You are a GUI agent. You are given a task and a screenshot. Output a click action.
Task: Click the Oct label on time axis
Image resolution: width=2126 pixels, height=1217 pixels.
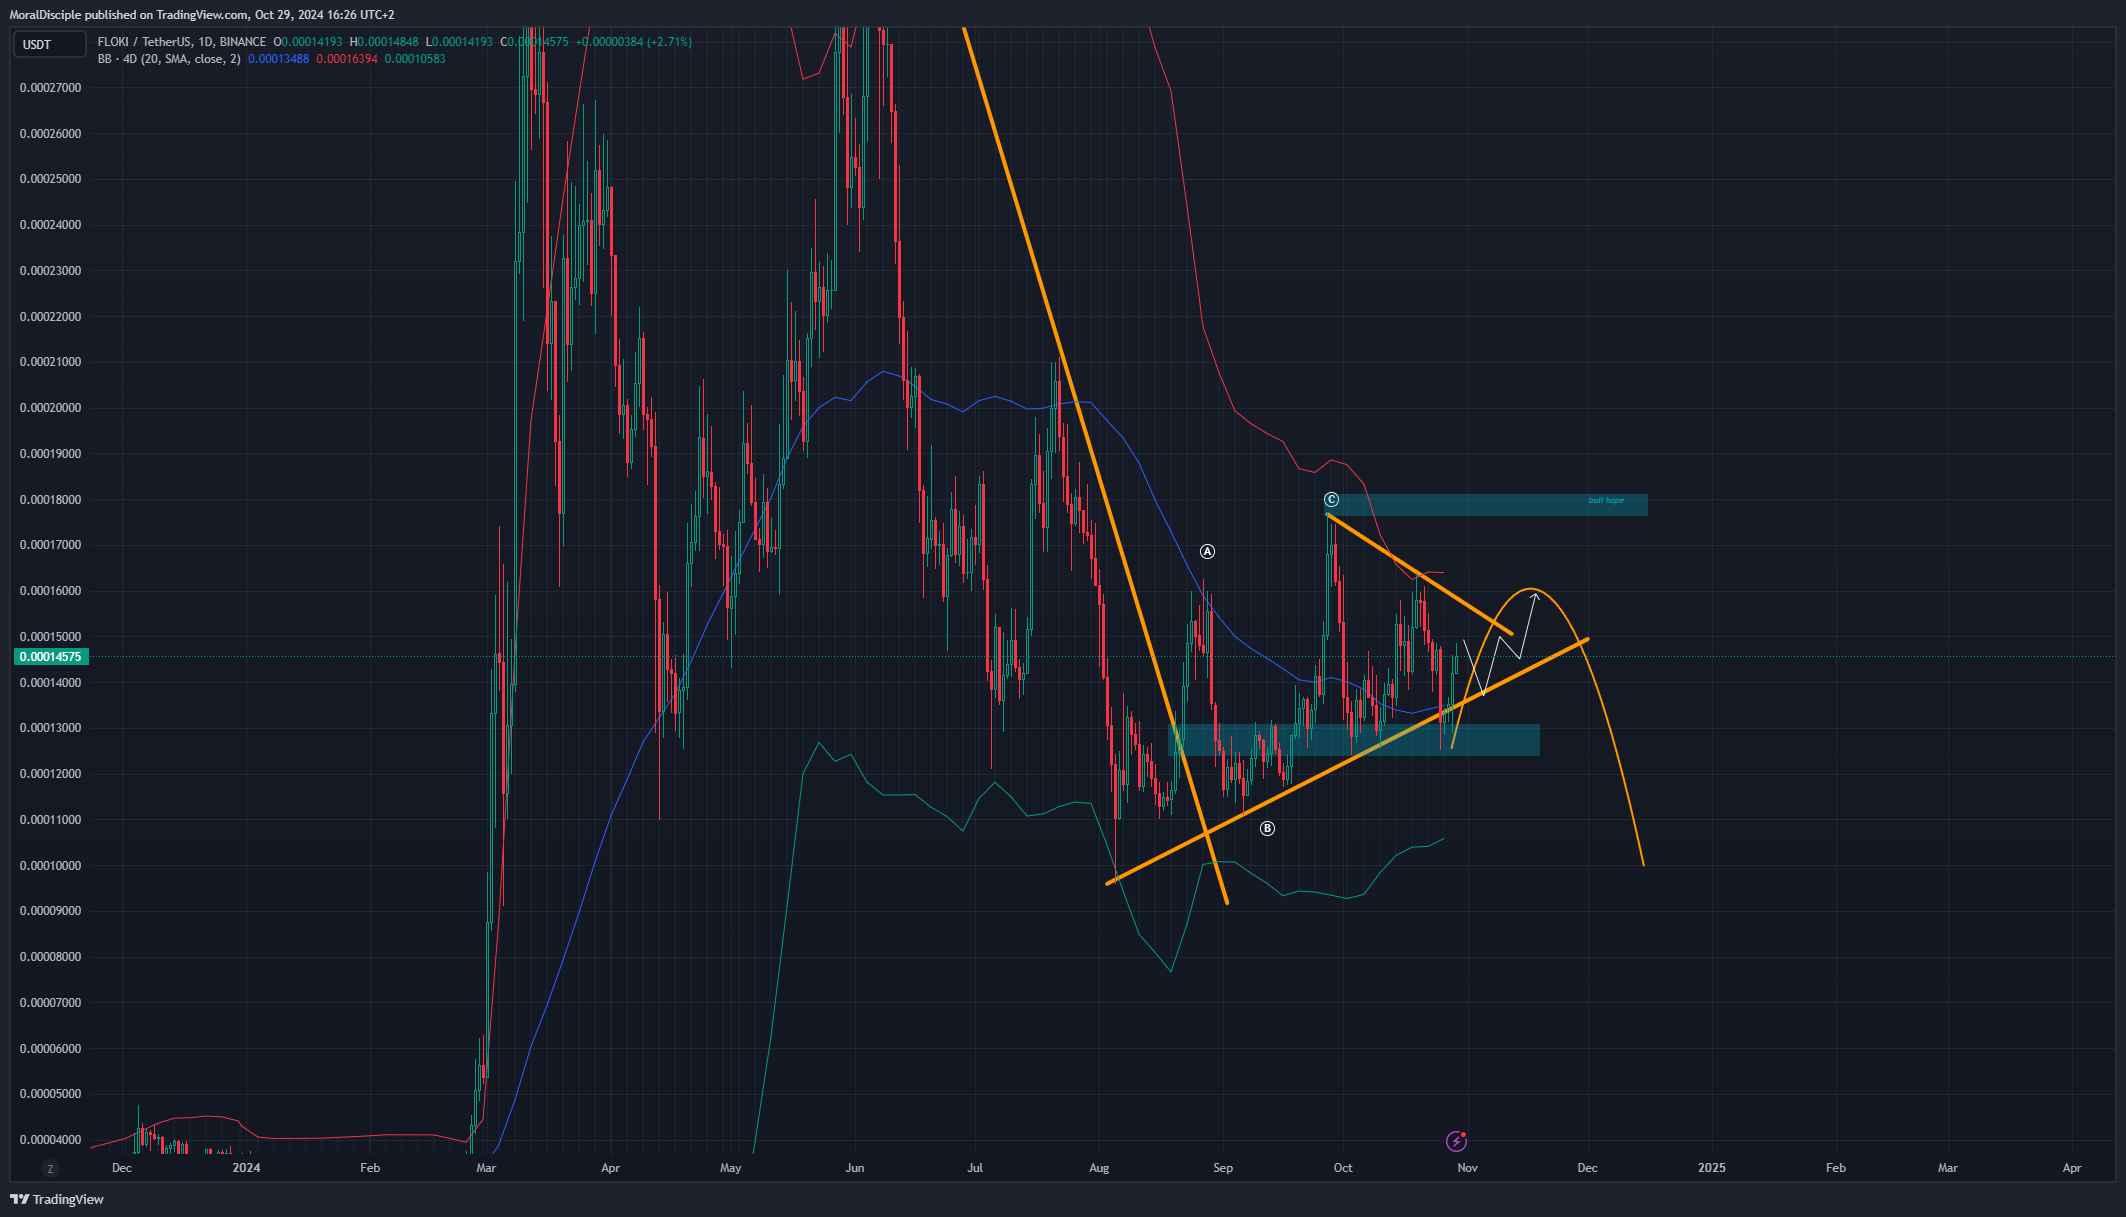point(1343,1168)
